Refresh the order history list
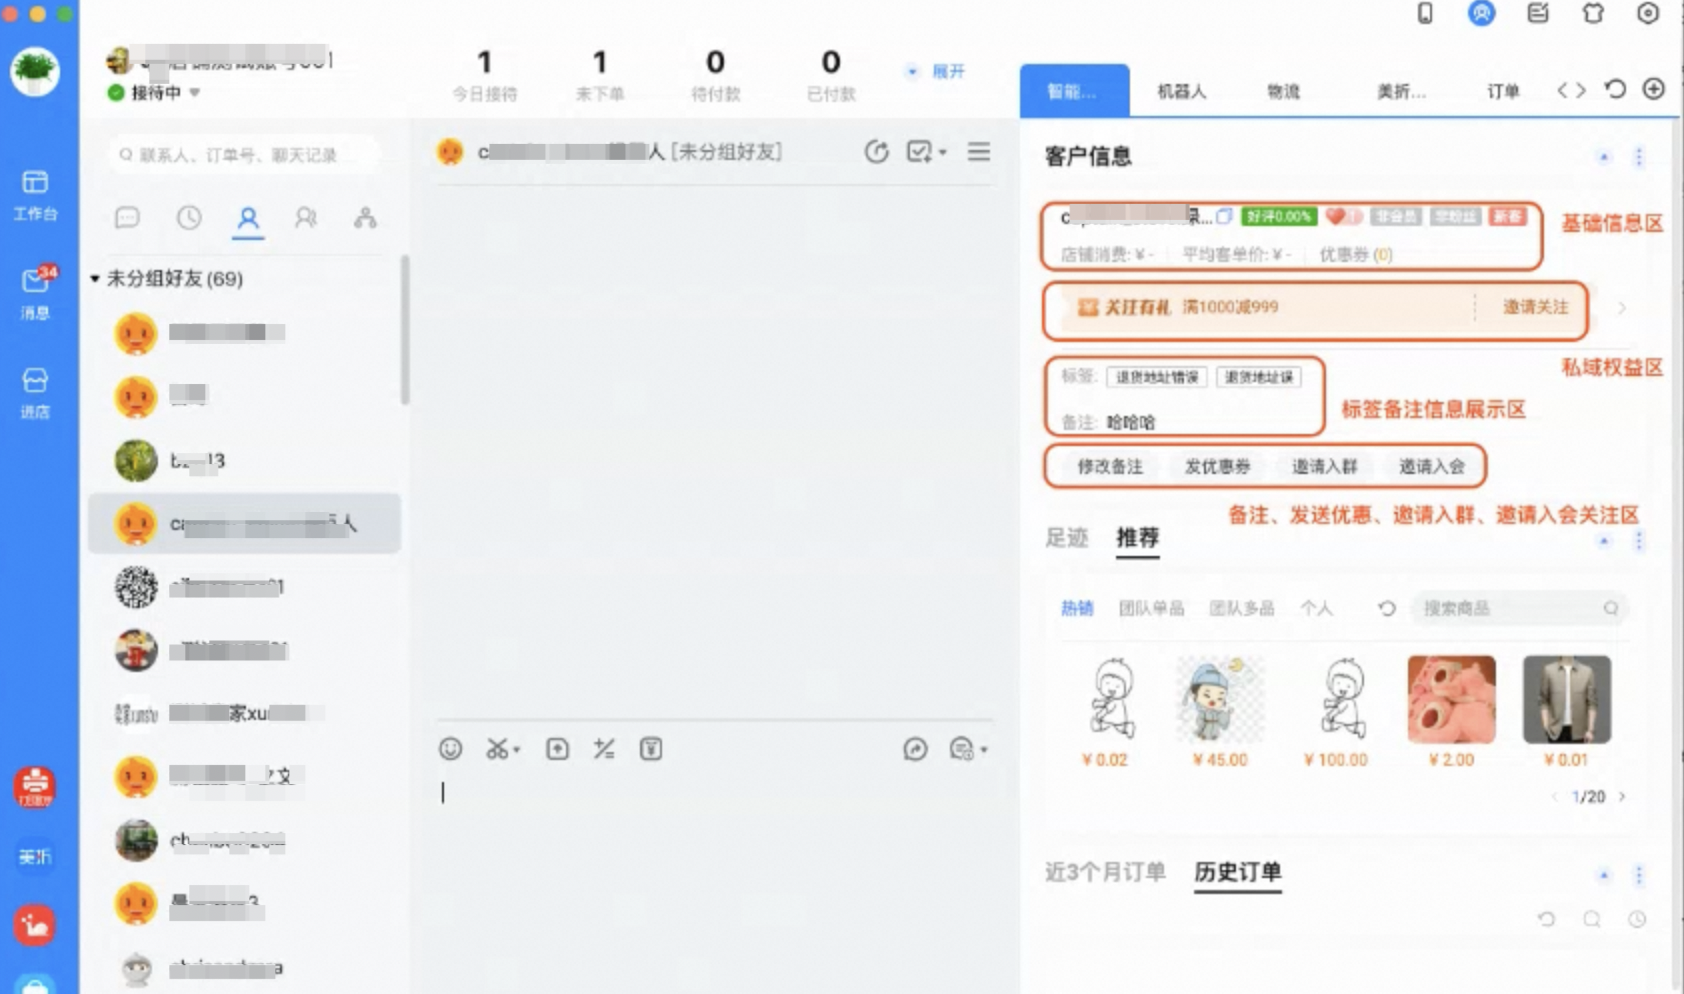 point(1547,919)
